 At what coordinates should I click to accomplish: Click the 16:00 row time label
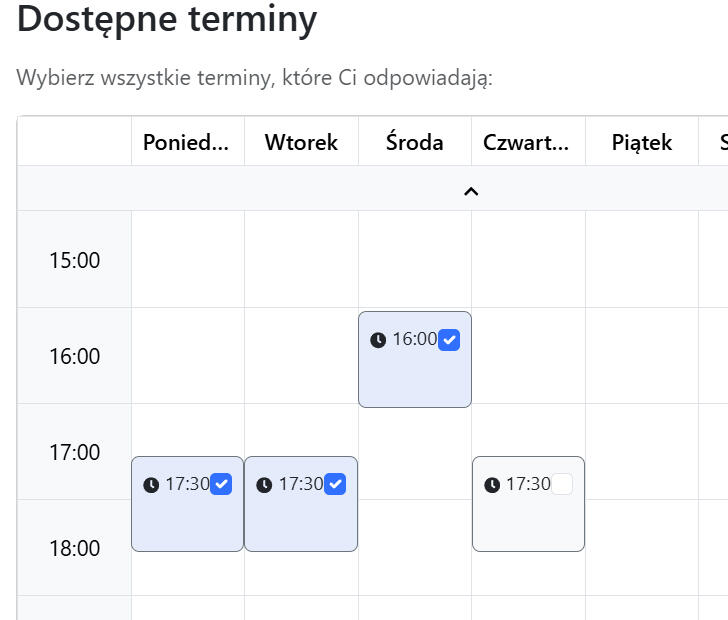click(x=75, y=357)
